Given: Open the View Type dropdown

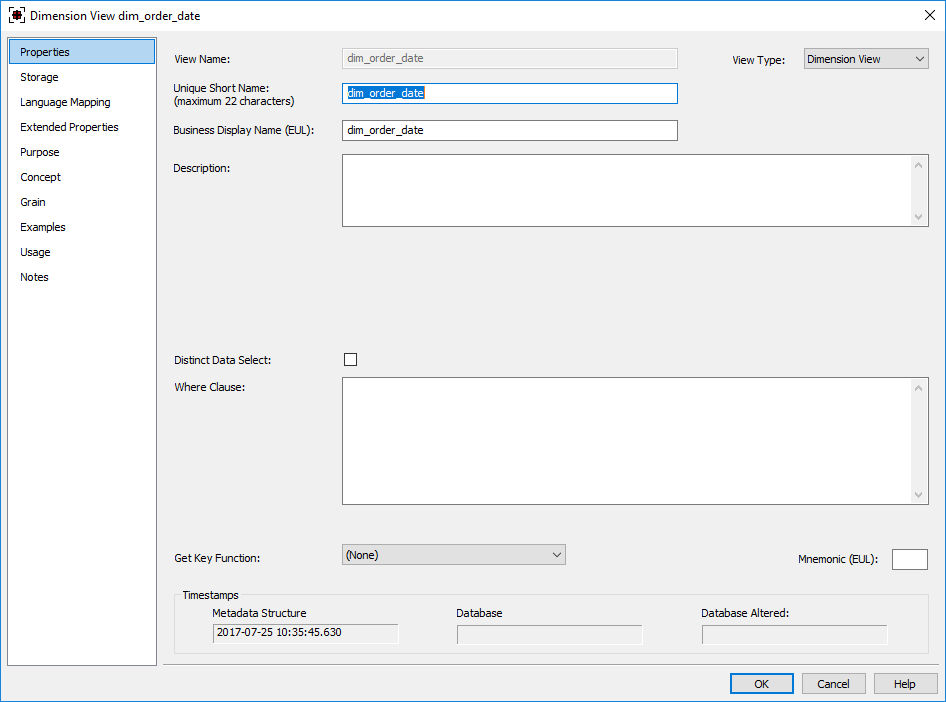Looking at the screenshot, I should pyautogui.click(x=866, y=59).
